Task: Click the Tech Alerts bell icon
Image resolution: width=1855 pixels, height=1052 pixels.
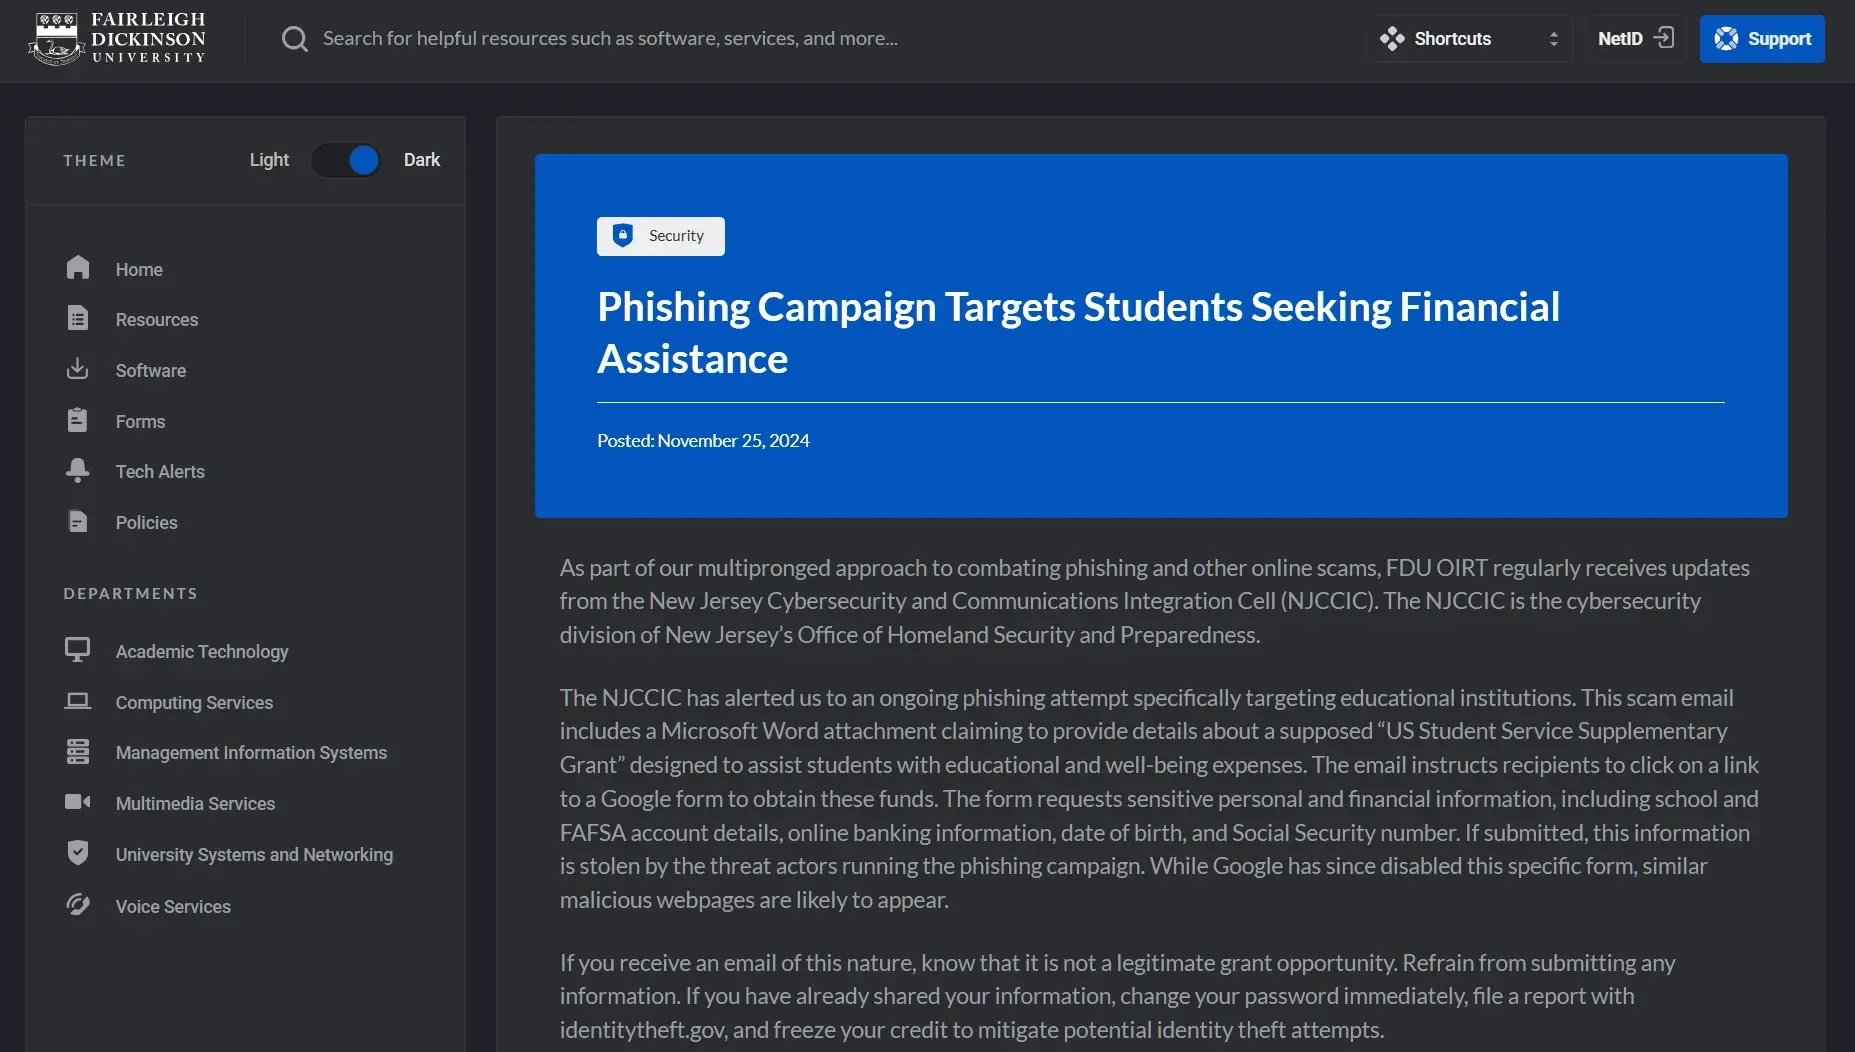Action: coord(78,470)
